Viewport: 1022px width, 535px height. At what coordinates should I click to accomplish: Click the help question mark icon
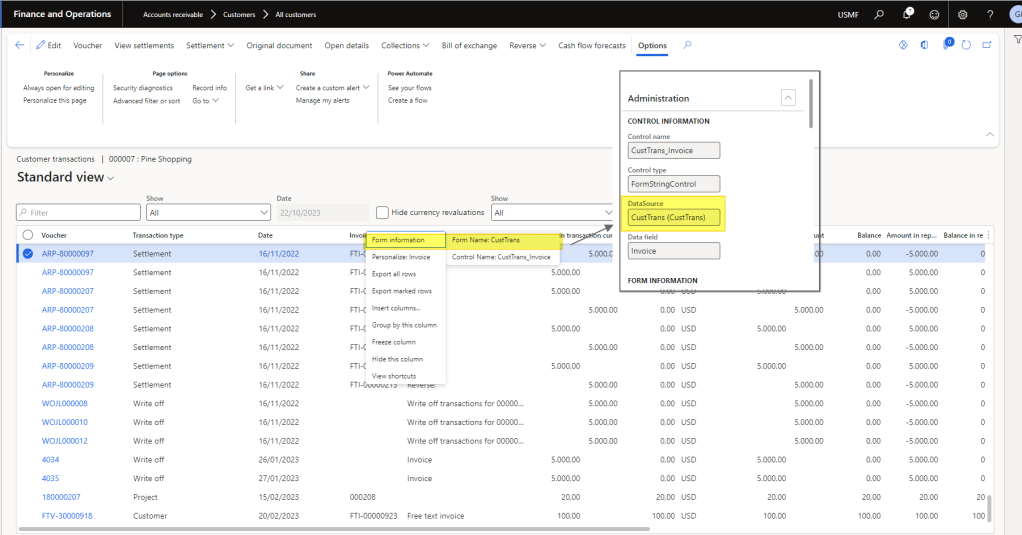click(990, 15)
